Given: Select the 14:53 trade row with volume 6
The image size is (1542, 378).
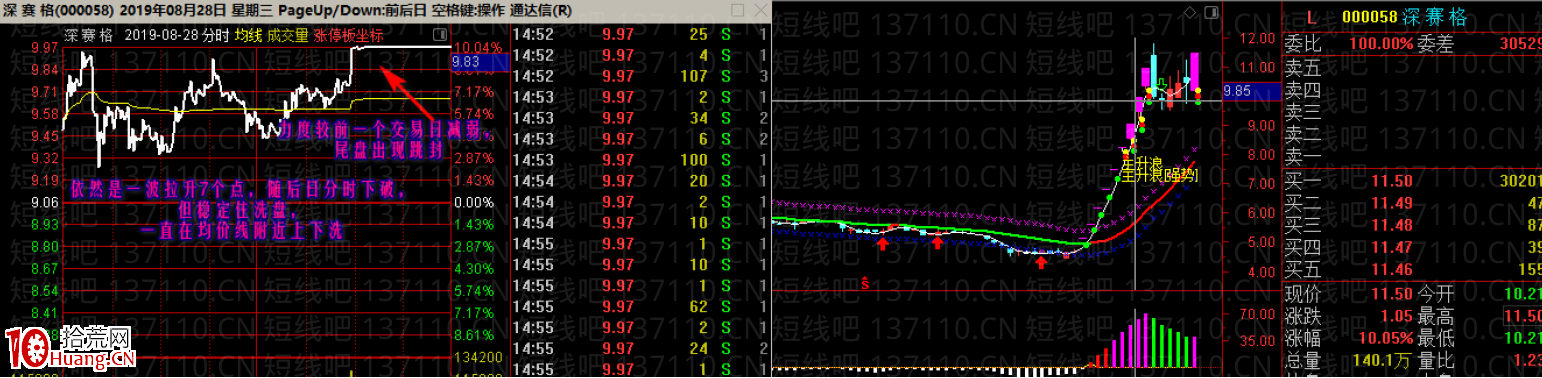Looking at the screenshot, I should tap(641, 139).
